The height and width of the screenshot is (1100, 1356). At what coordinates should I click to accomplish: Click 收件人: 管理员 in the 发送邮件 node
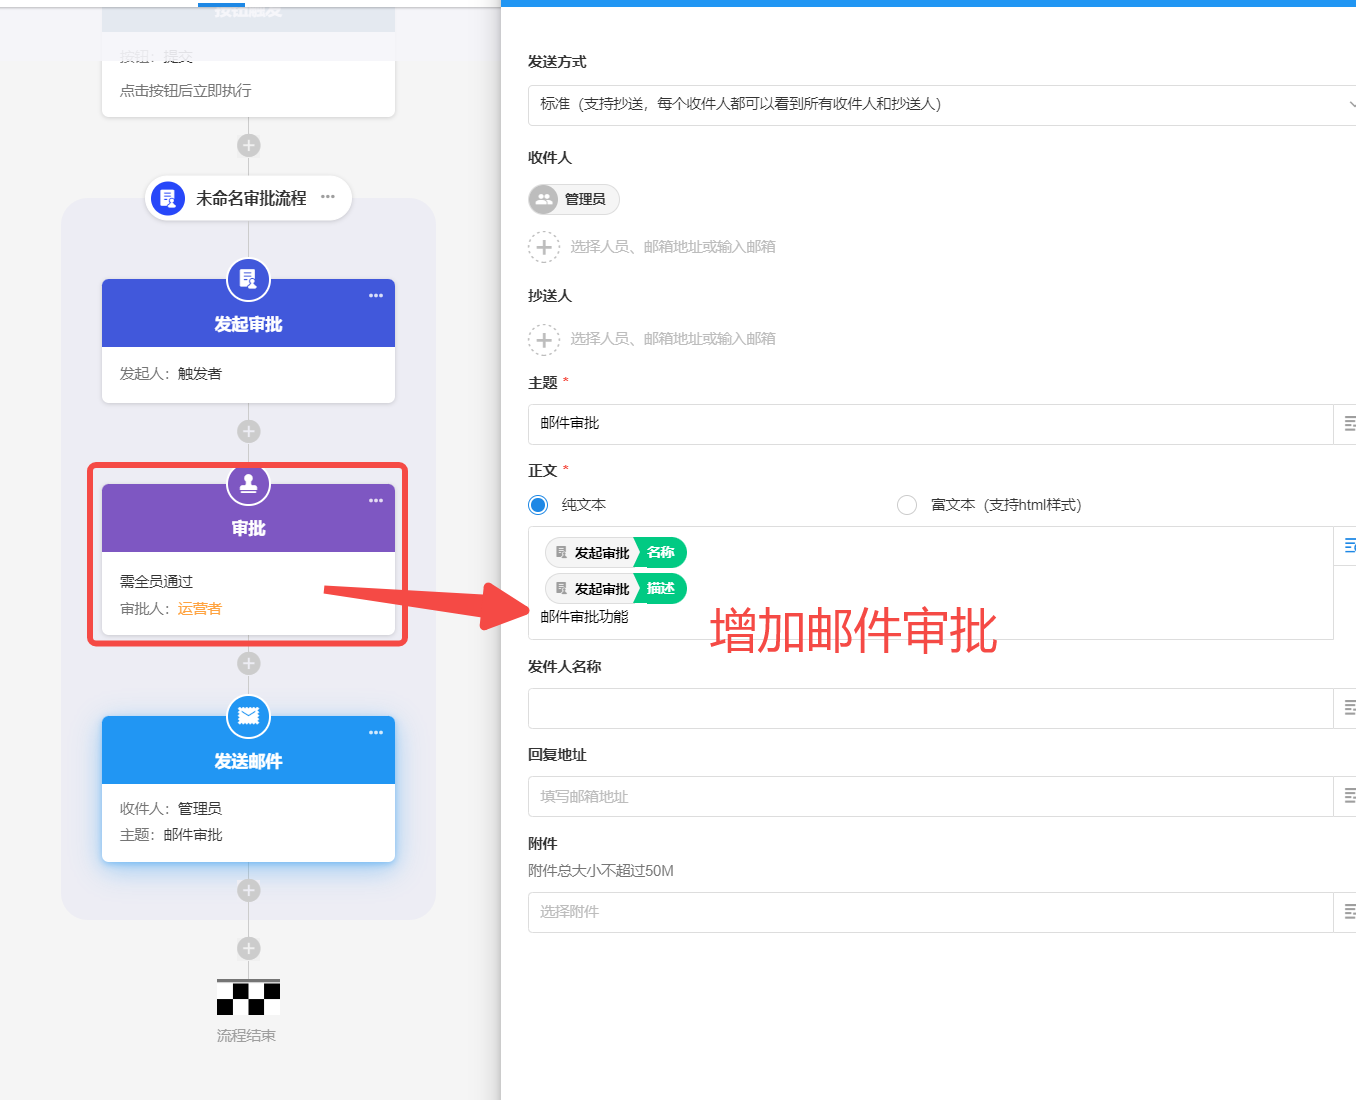point(171,809)
